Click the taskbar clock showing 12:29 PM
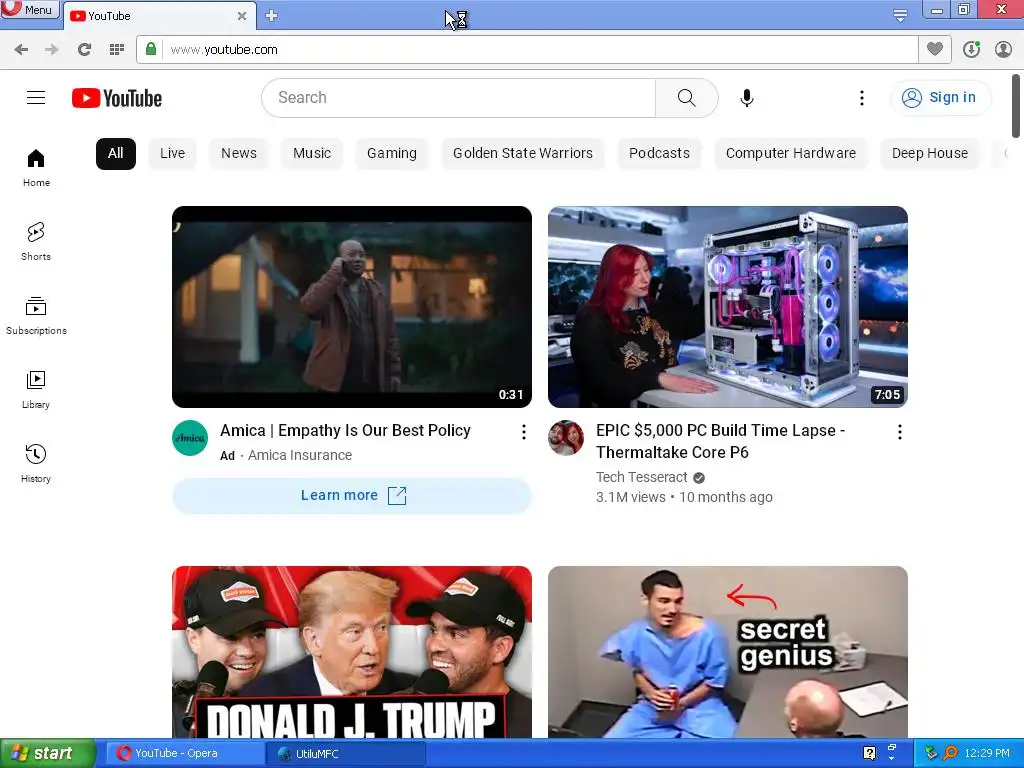 tap(987, 753)
